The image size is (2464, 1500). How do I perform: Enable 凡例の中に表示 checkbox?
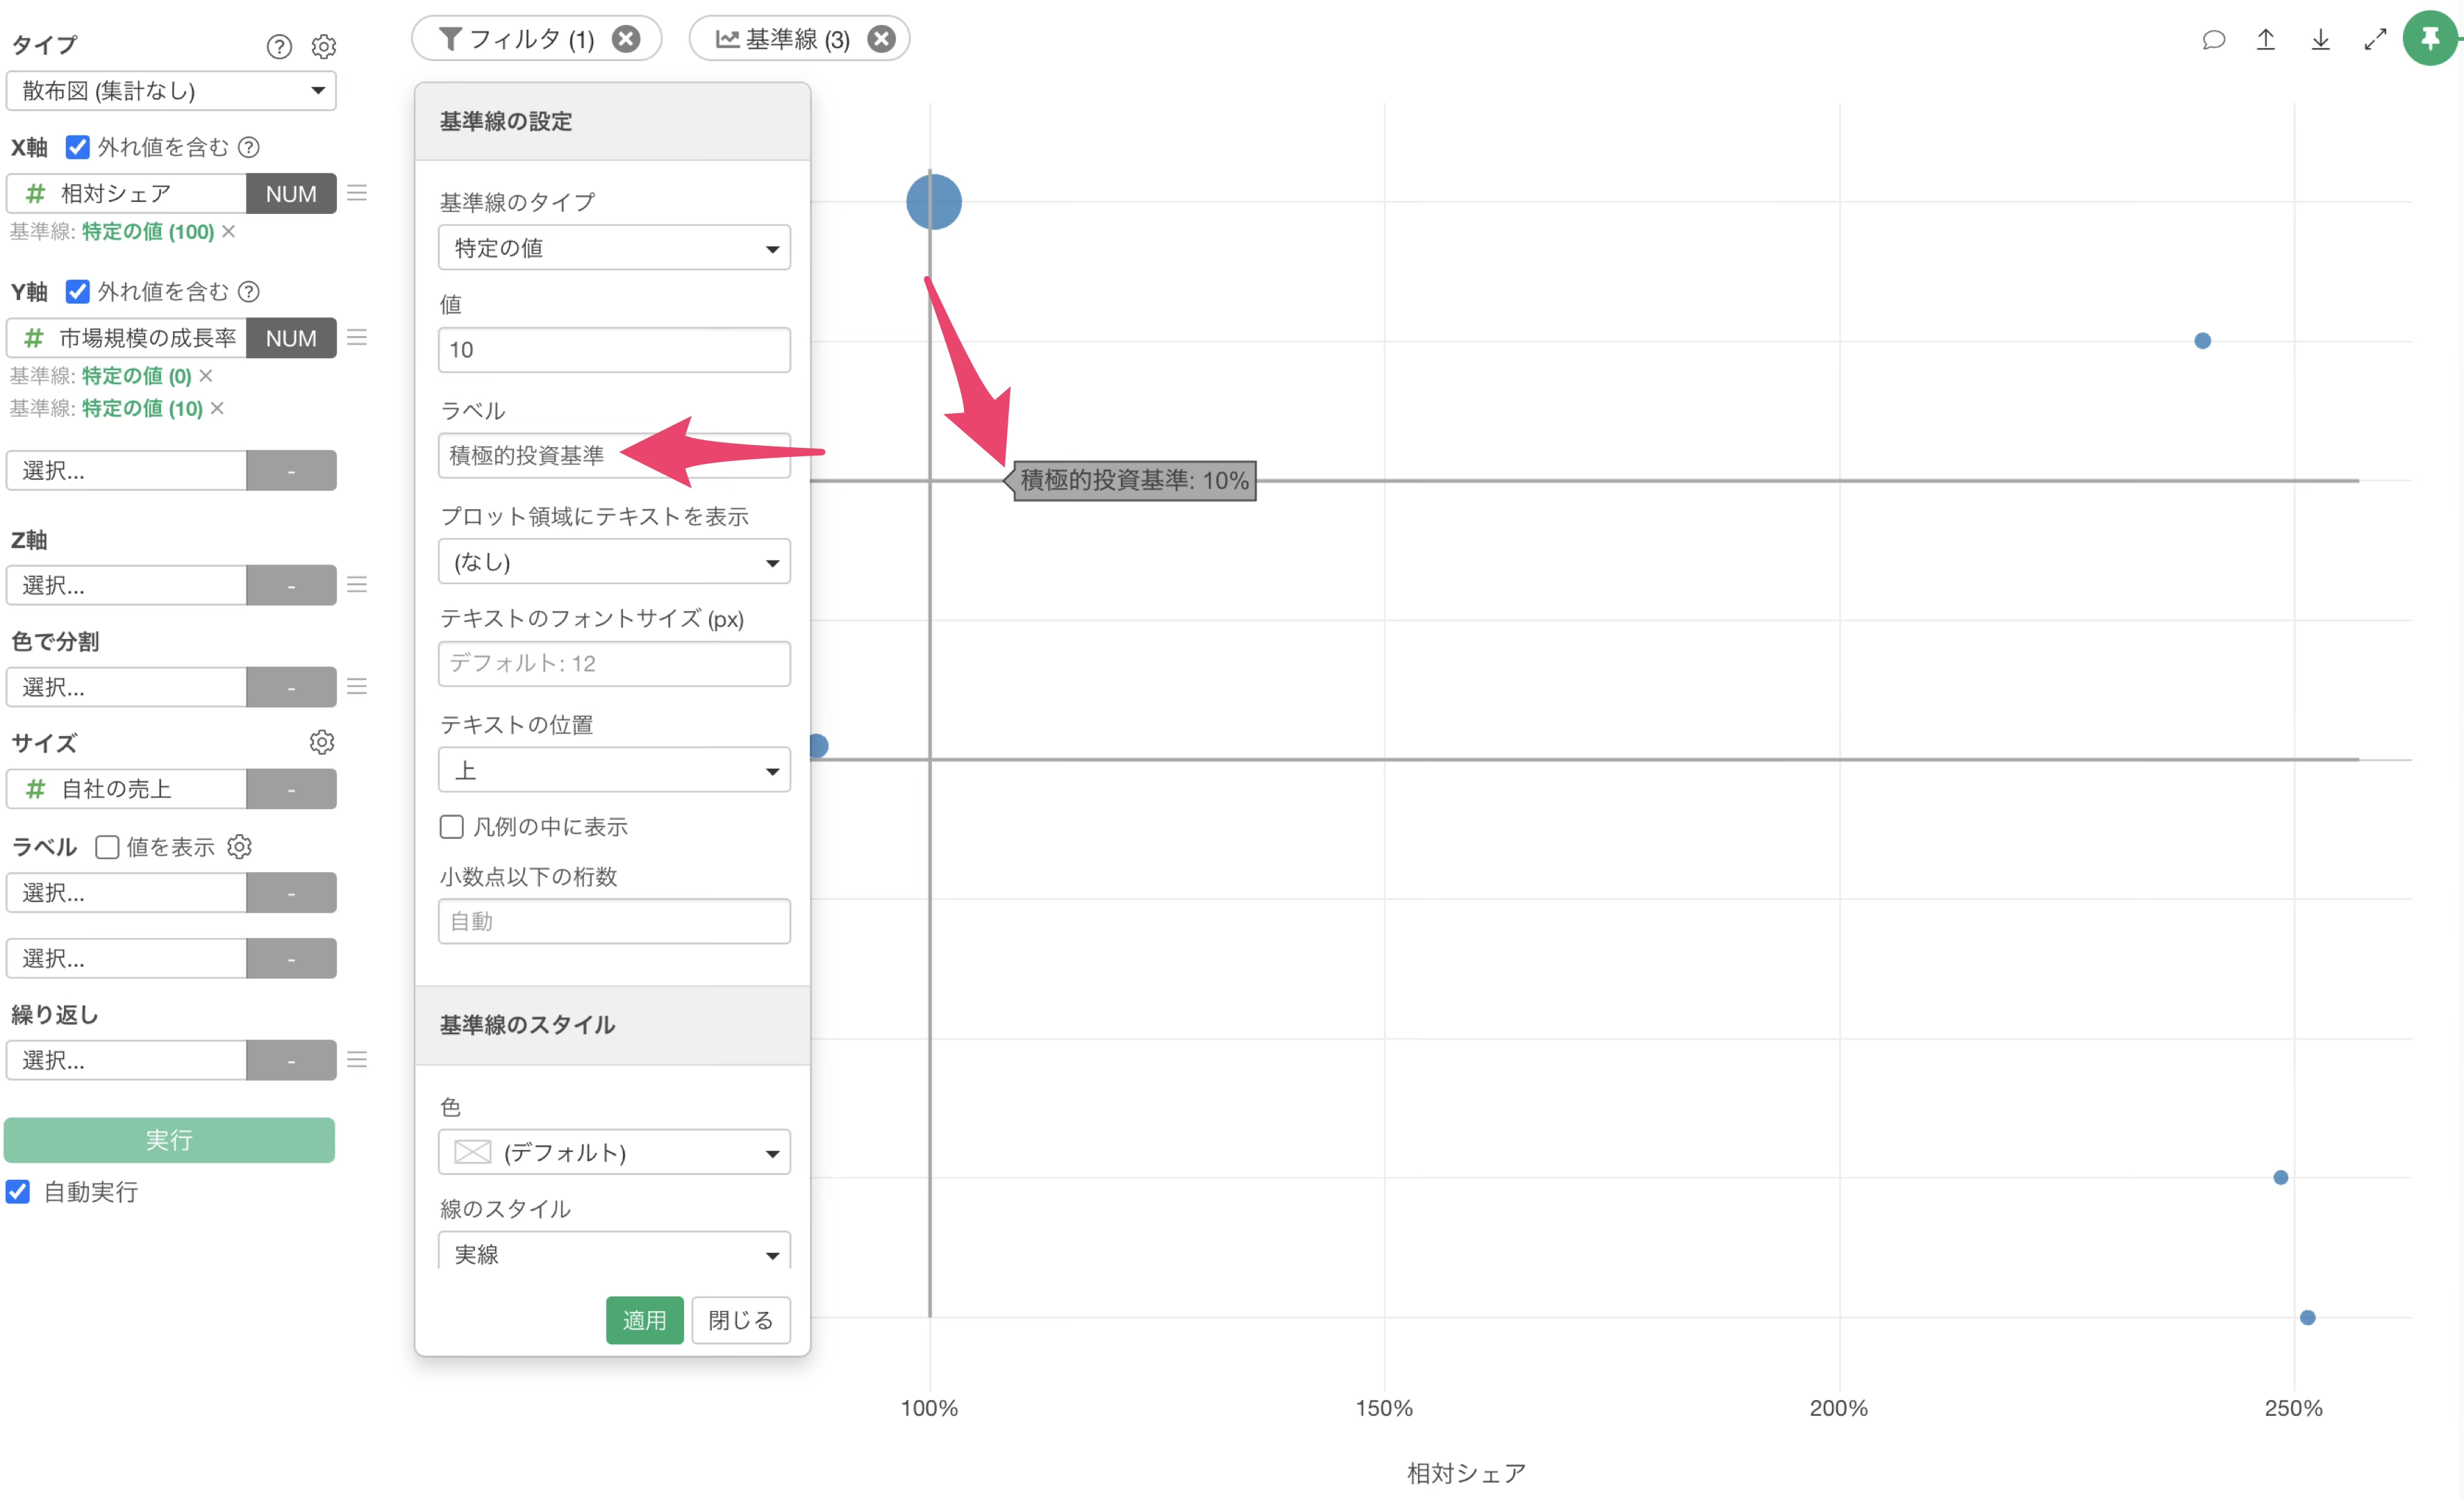point(452,826)
